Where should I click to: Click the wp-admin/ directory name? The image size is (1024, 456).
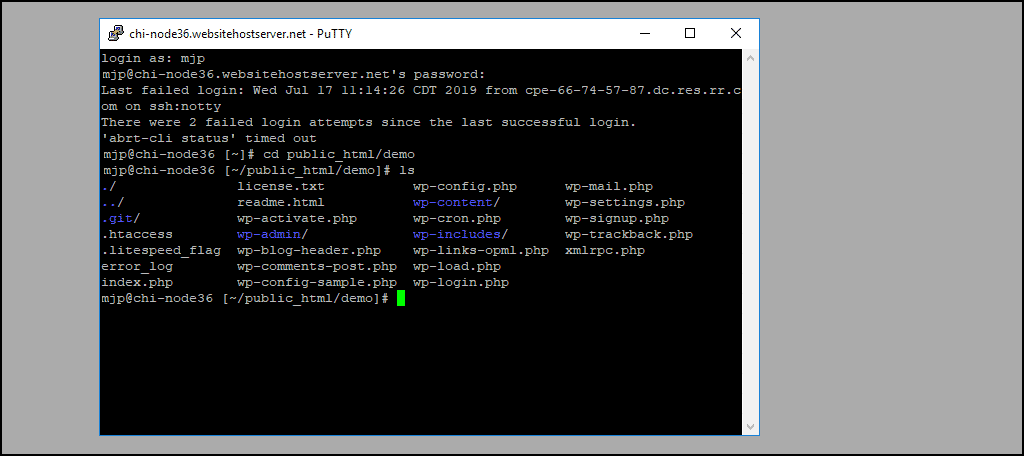click(272, 235)
